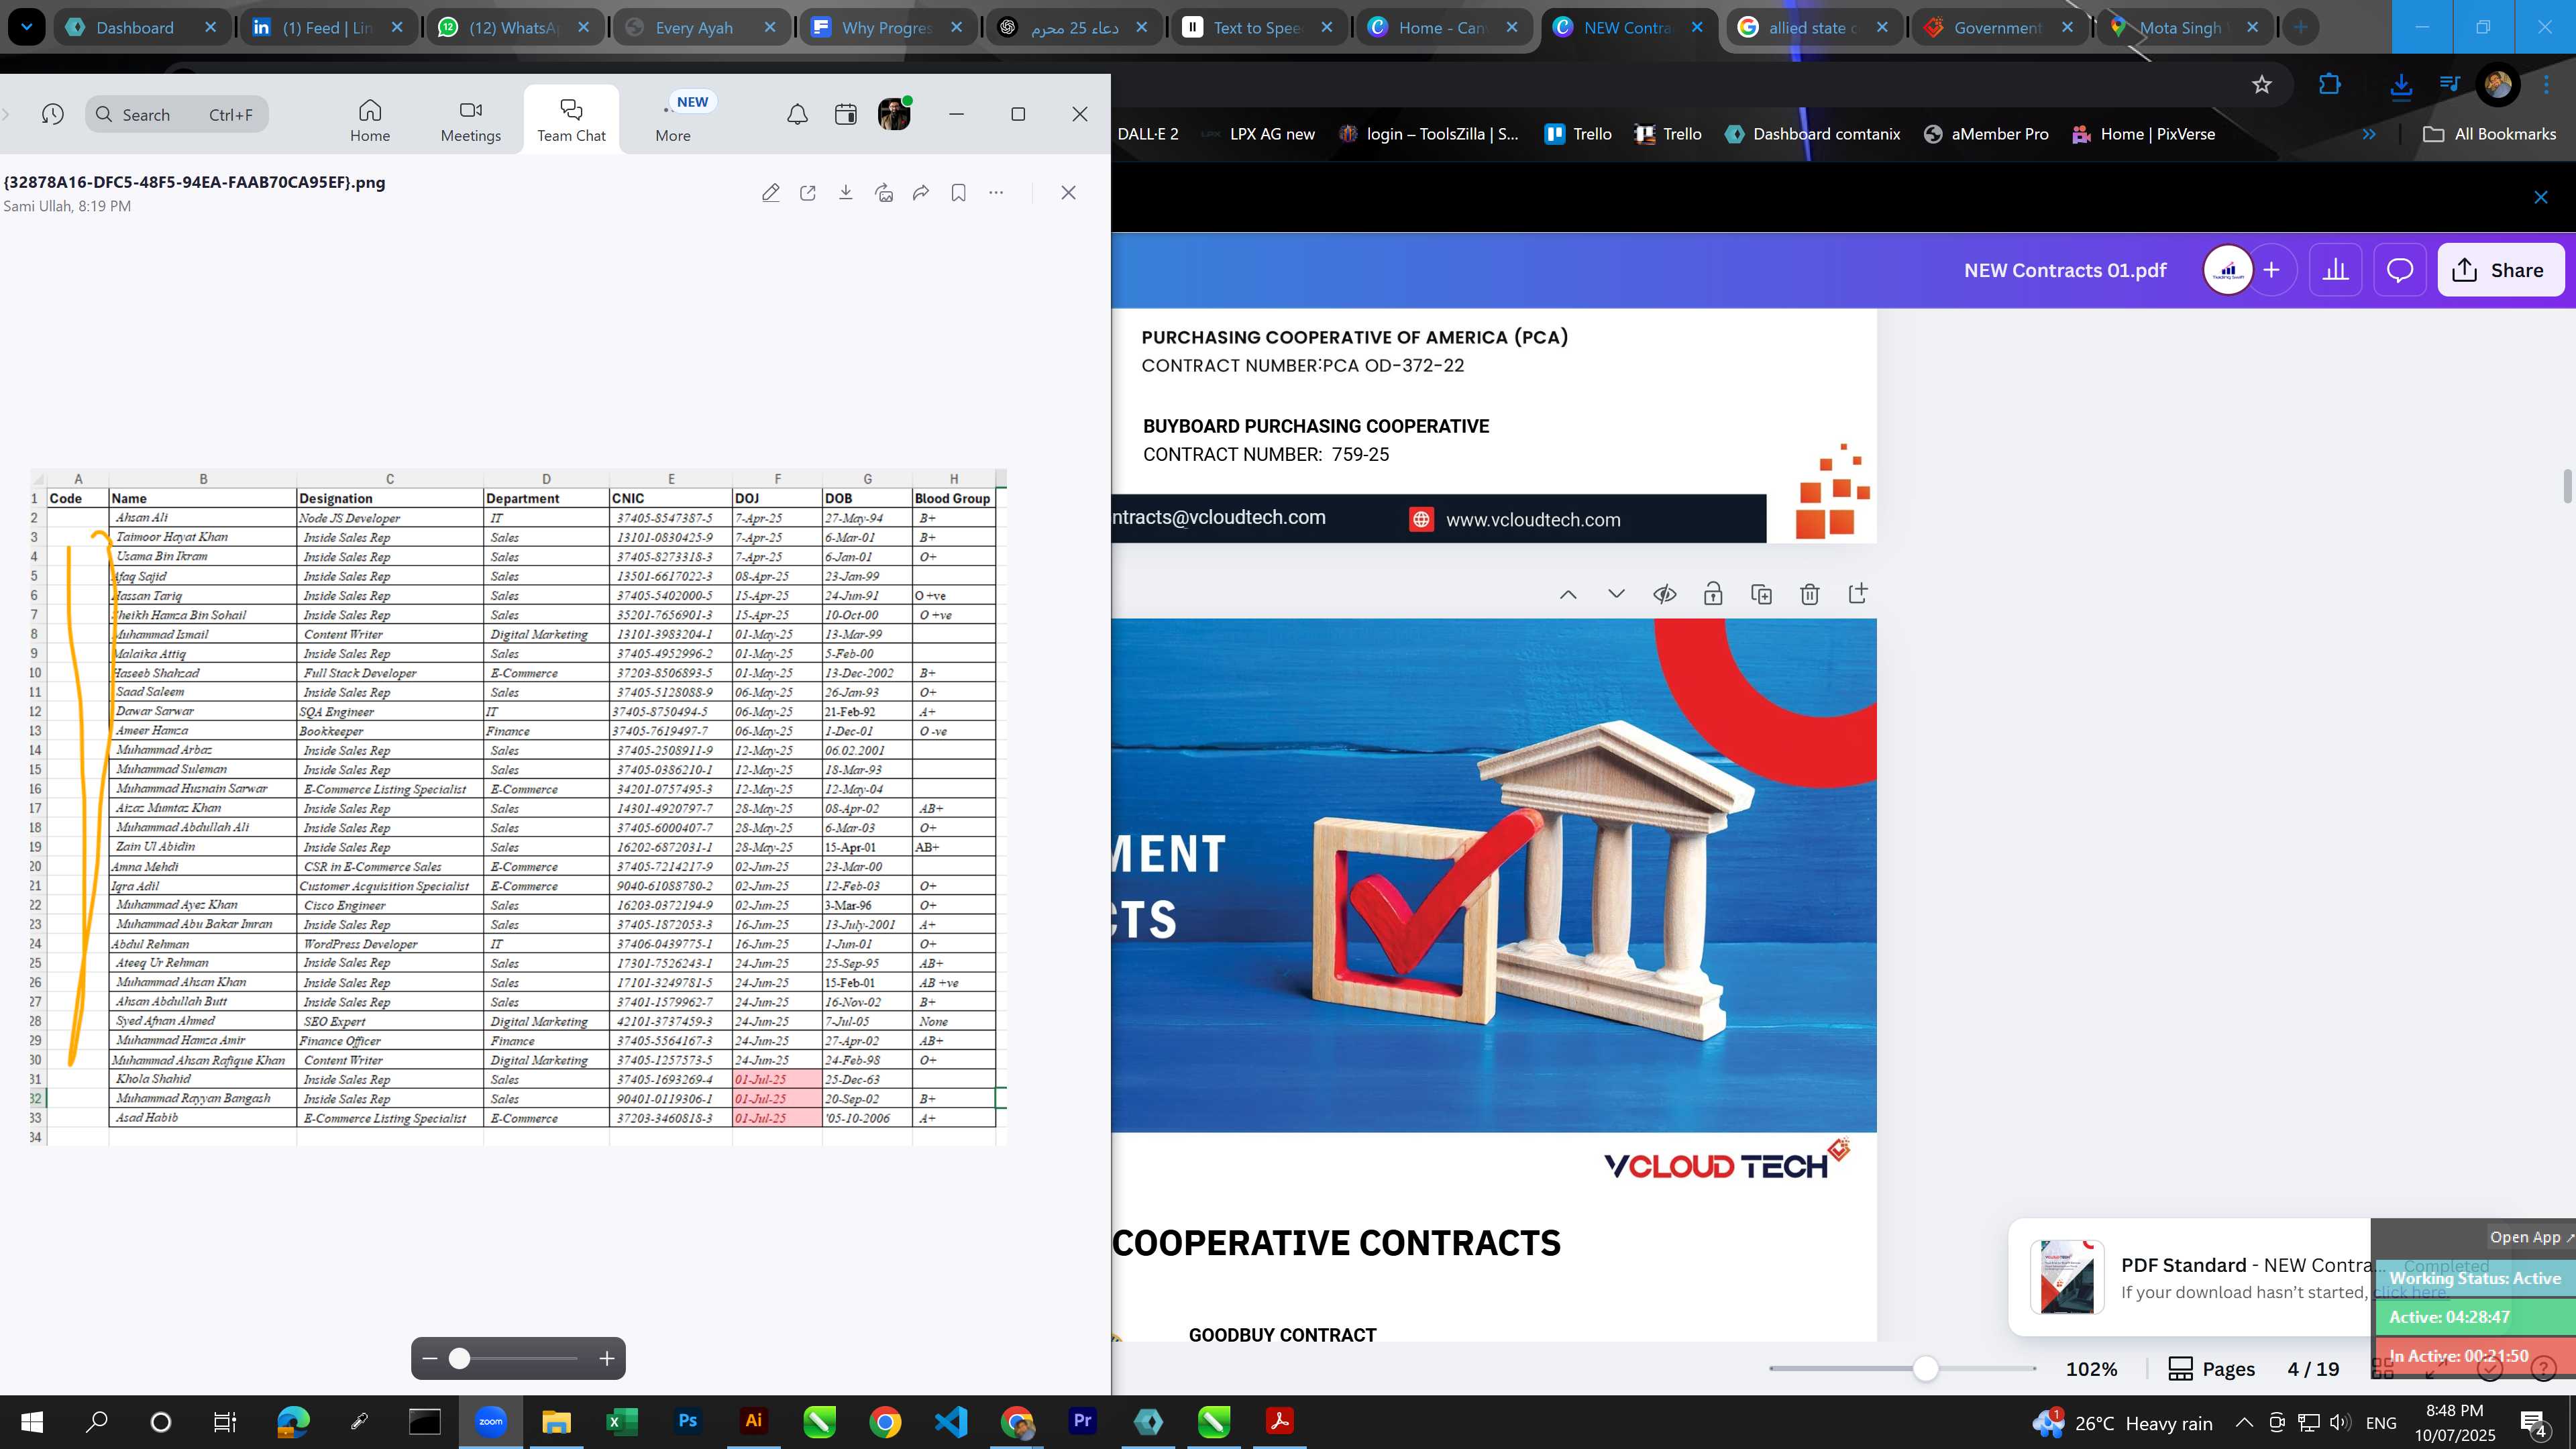Screen dimensions: 2576x1449
Task: Expand hidden bookmarks chevron
Action: coord(2369,134)
